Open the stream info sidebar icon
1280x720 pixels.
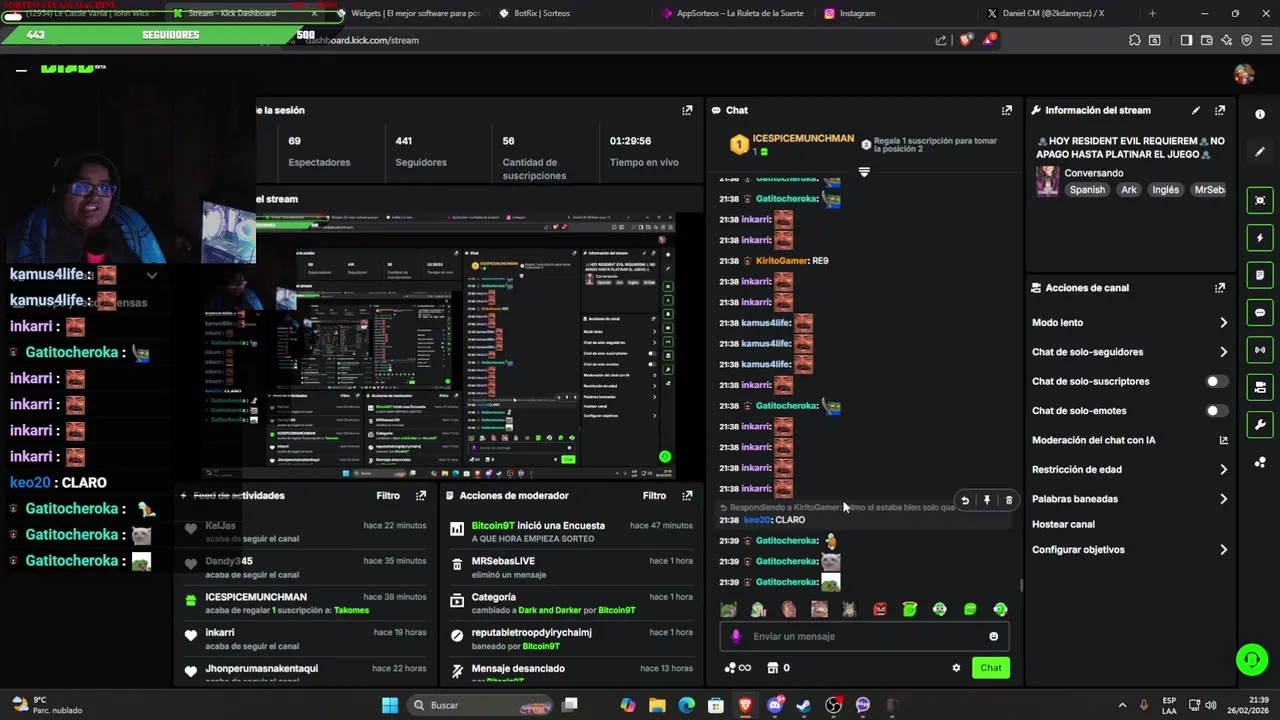pyautogui.click(x=1260, y=114)
